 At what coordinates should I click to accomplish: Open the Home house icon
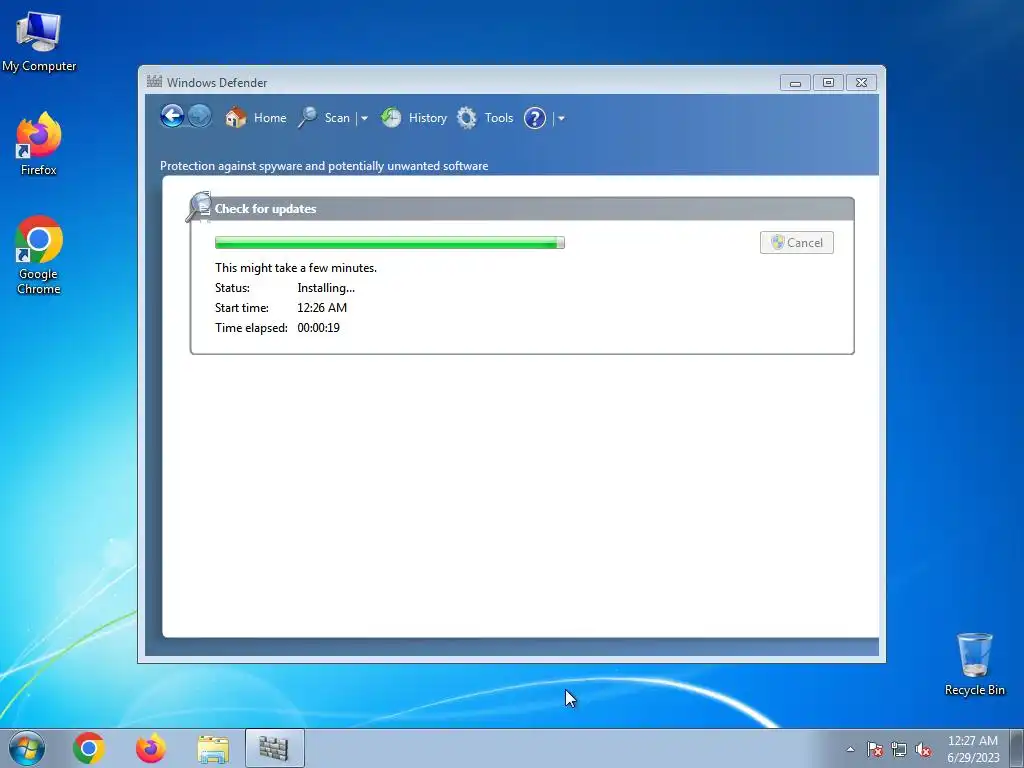point(236,118)
